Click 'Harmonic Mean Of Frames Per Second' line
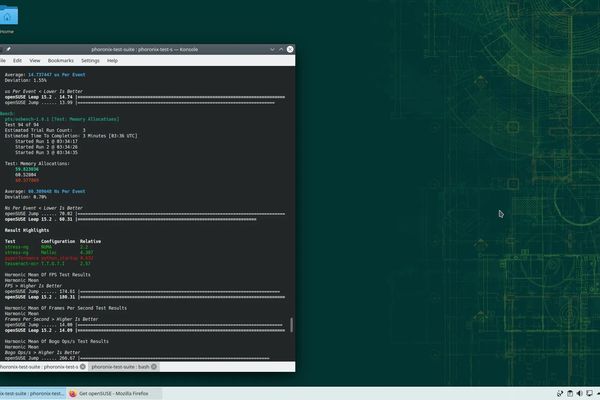Viewport: 600px width, 400px height. [65, 308]
